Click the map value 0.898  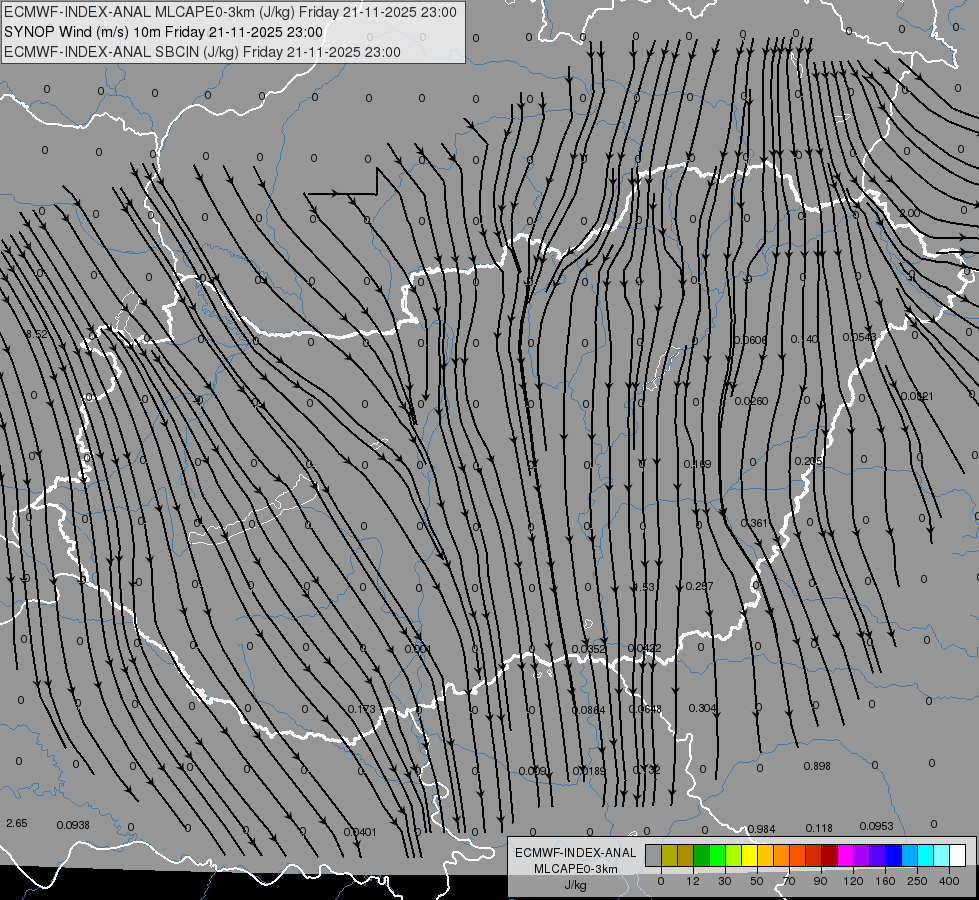pos(817,766)
